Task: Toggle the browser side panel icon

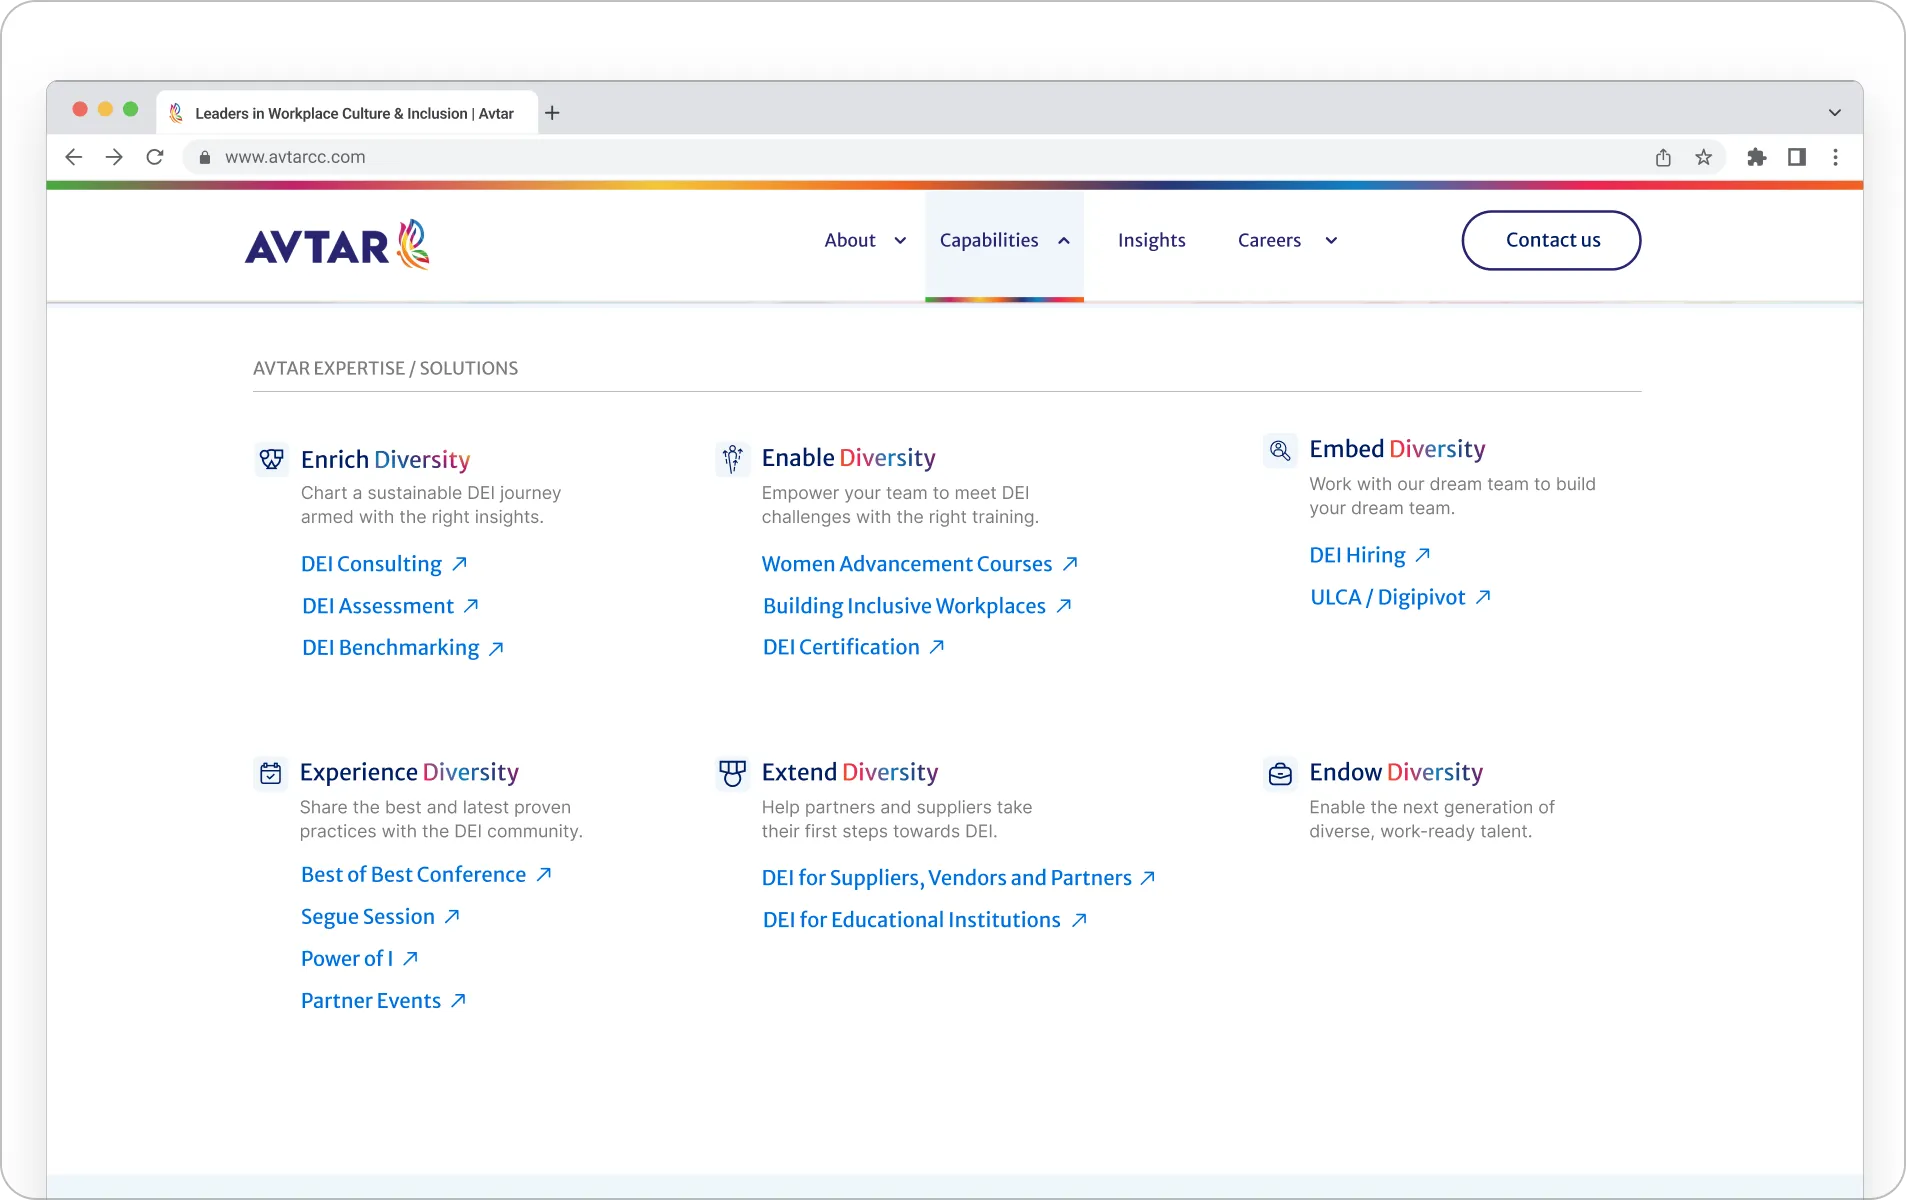Action: [1797, 157]
